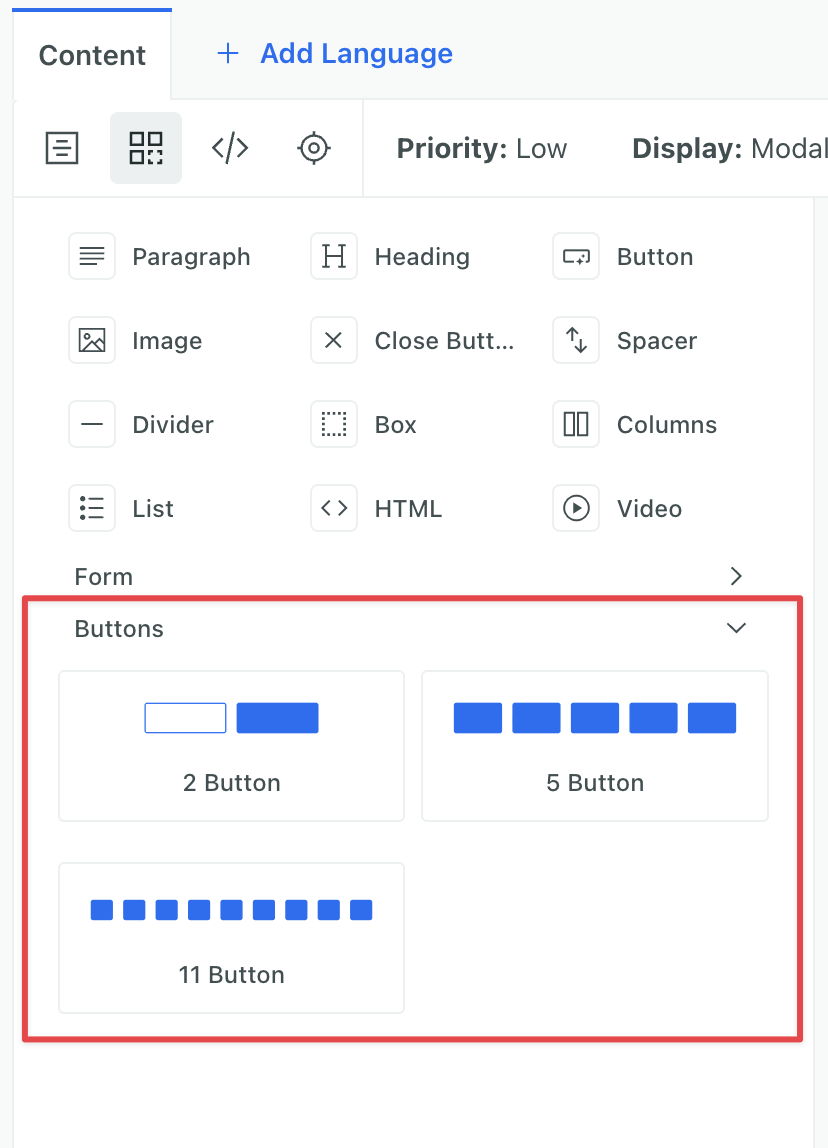Image resolution: width=828 pixels, height=1148 pixels.
Task: Select the targeting settings icon
Action: tap(313, 147)
